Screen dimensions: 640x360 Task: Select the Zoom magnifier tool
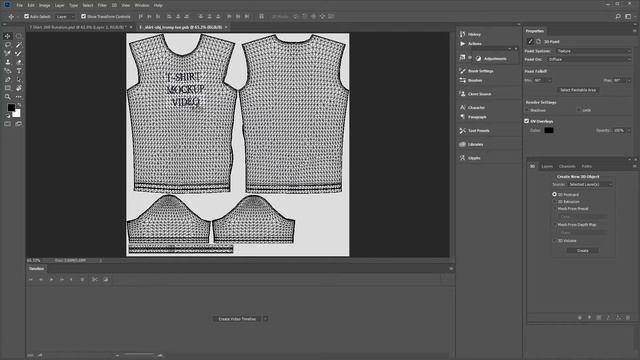click(x=7, y=97)
